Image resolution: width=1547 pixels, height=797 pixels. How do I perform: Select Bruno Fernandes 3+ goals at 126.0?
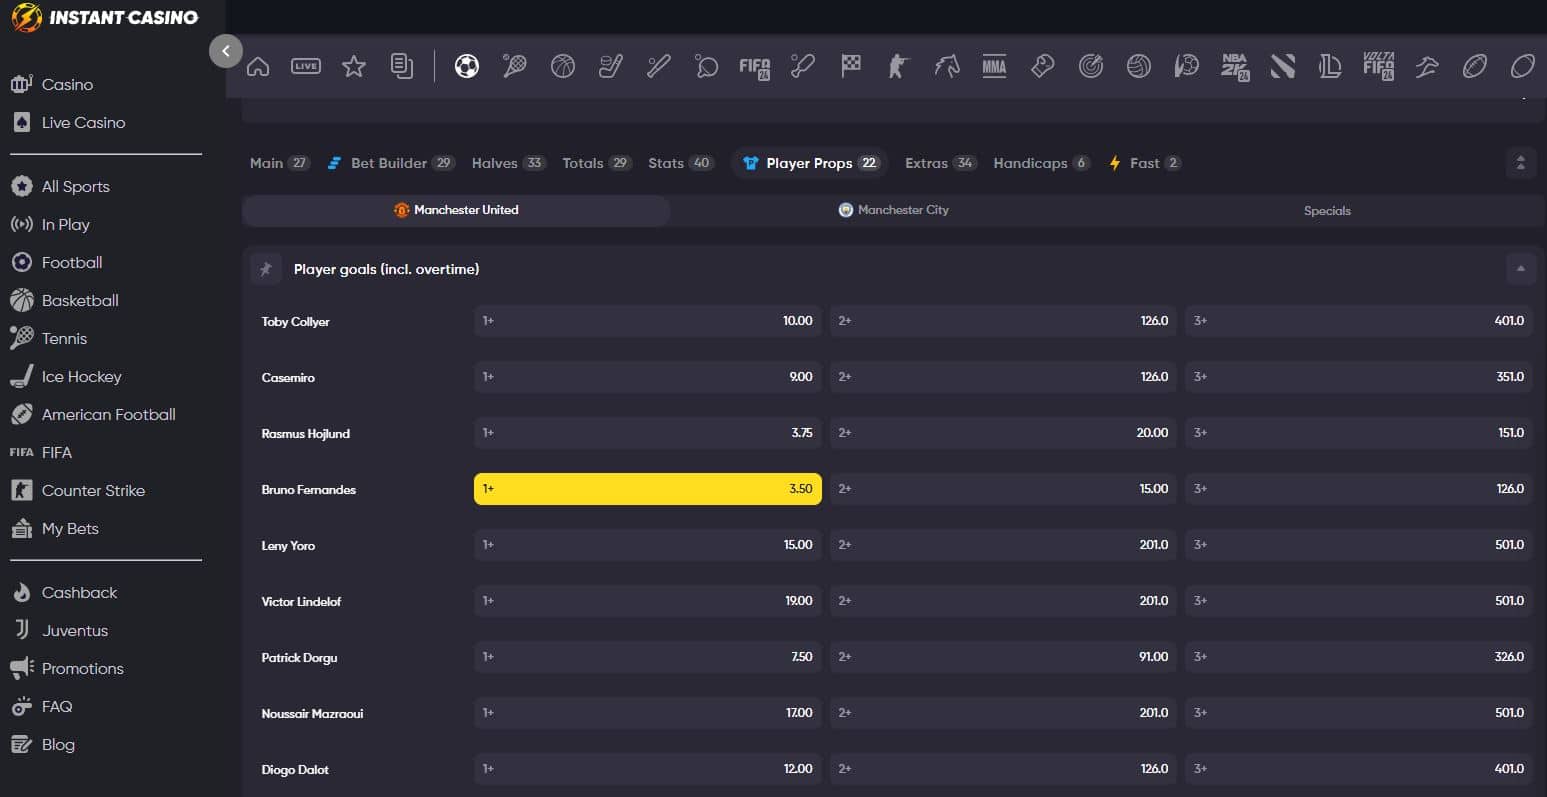click(x=1359, y=489)
